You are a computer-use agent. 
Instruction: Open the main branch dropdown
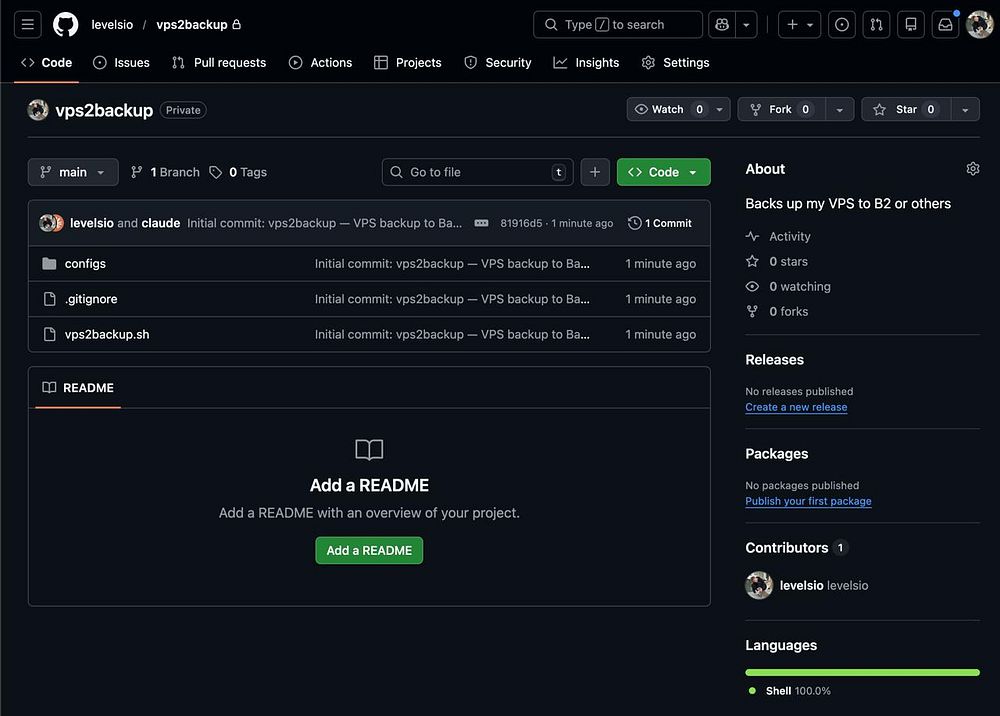click(73, 172)
